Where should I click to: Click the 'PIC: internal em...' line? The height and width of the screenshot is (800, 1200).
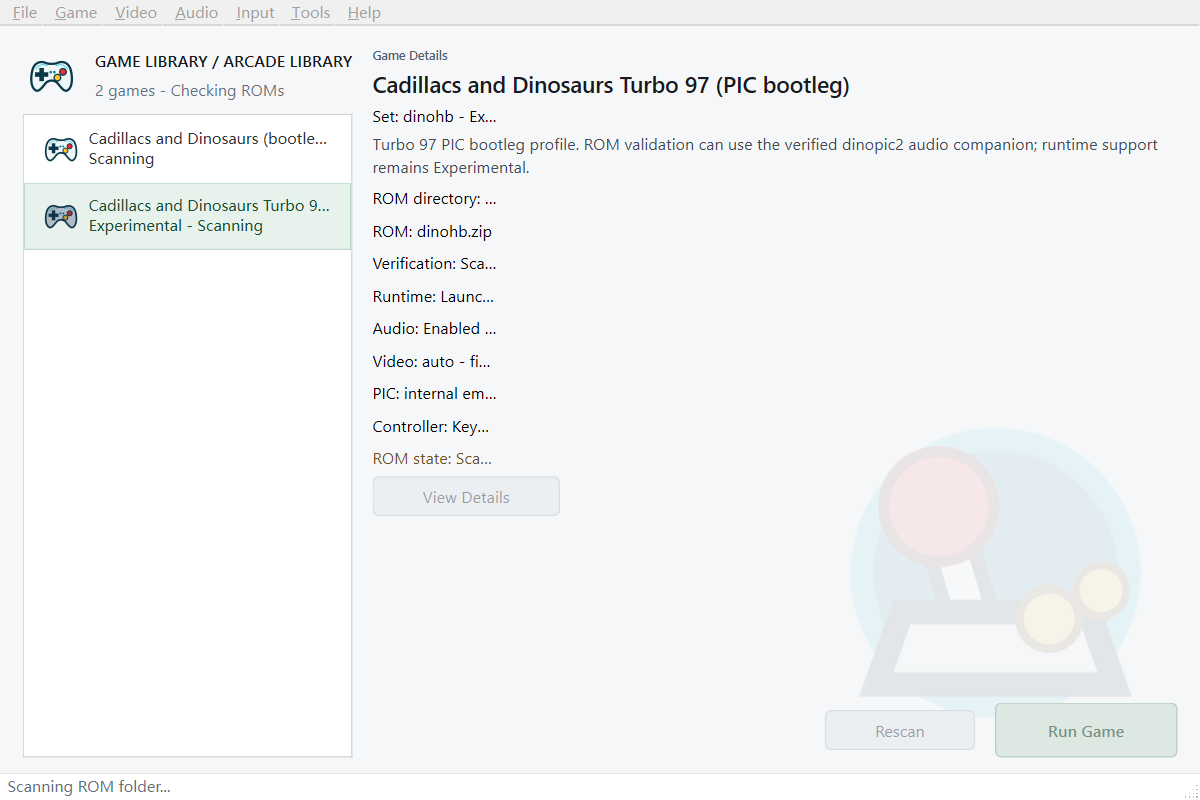[435, 394]
